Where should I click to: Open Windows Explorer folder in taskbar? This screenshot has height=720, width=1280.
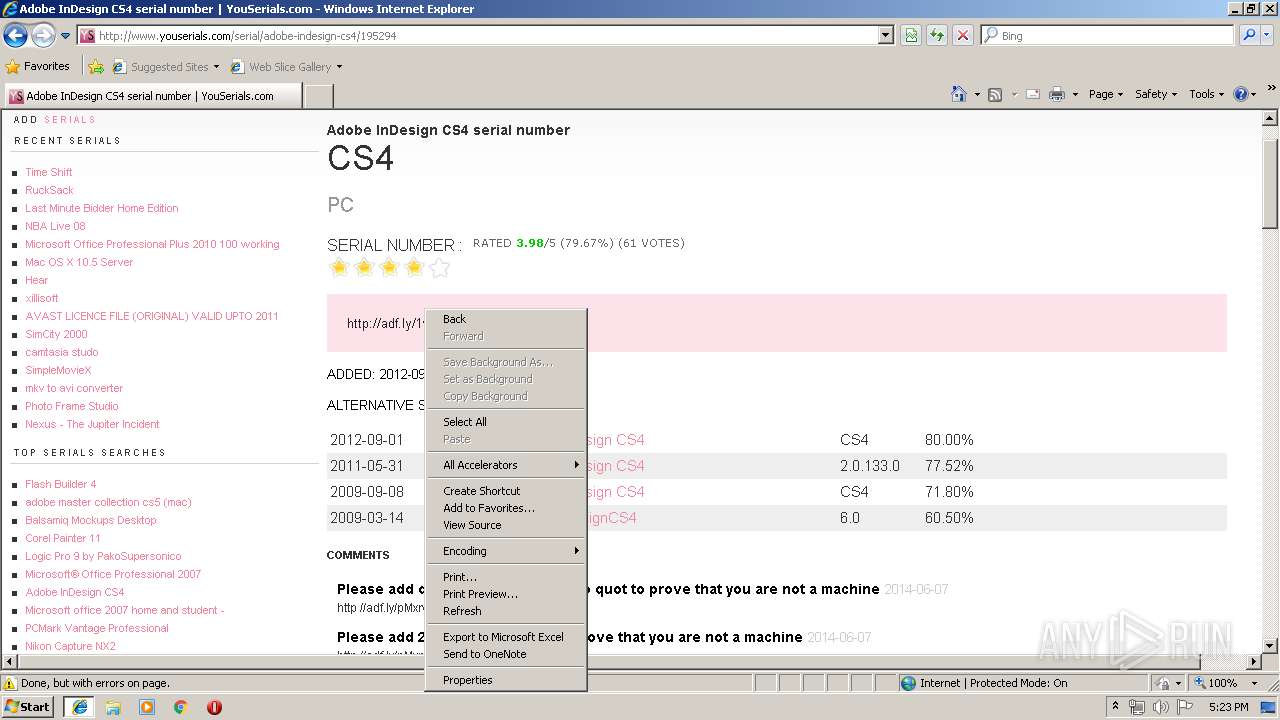113,707
